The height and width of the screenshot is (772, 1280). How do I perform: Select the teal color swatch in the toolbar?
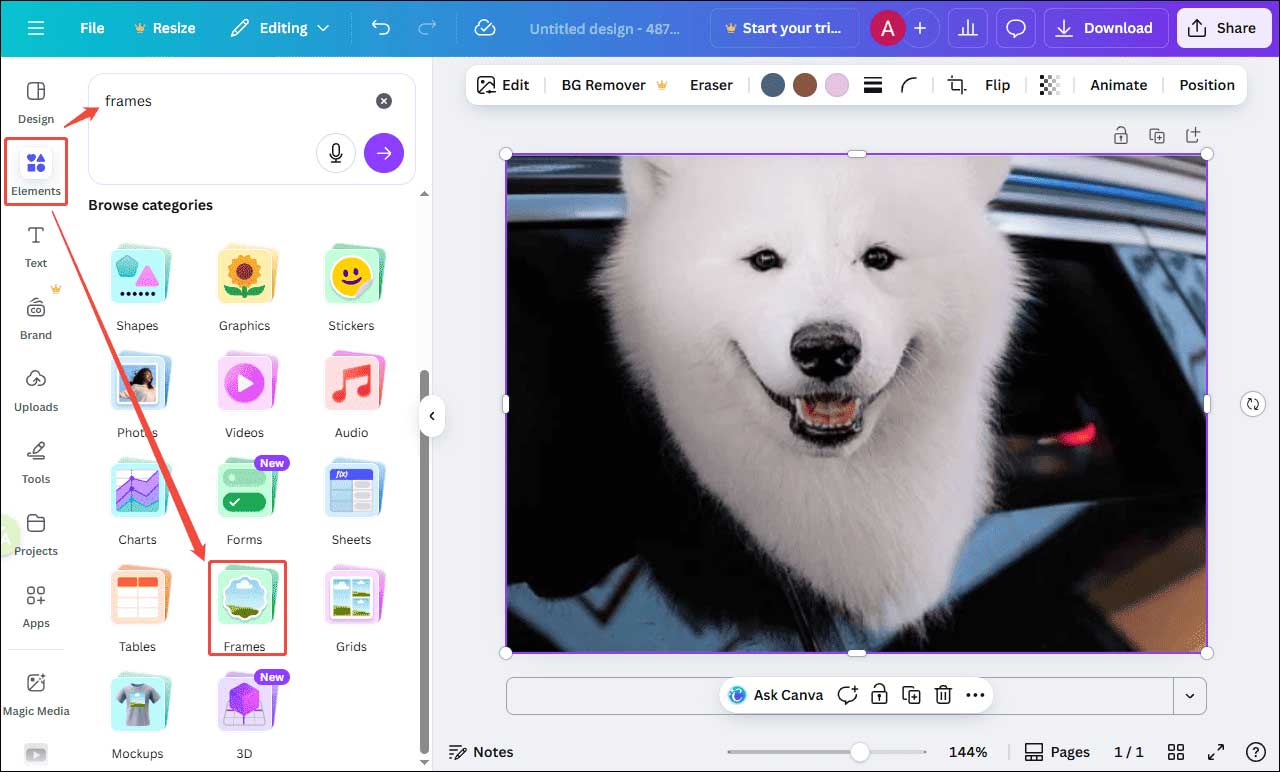773,85
